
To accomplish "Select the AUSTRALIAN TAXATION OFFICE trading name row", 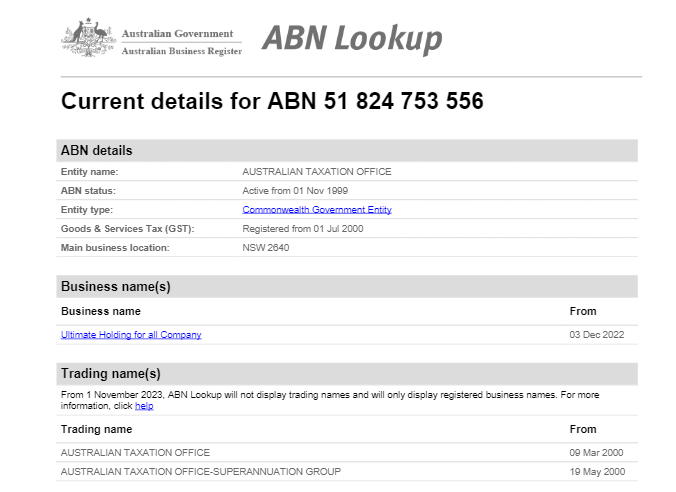I will (x=347, y=452).
